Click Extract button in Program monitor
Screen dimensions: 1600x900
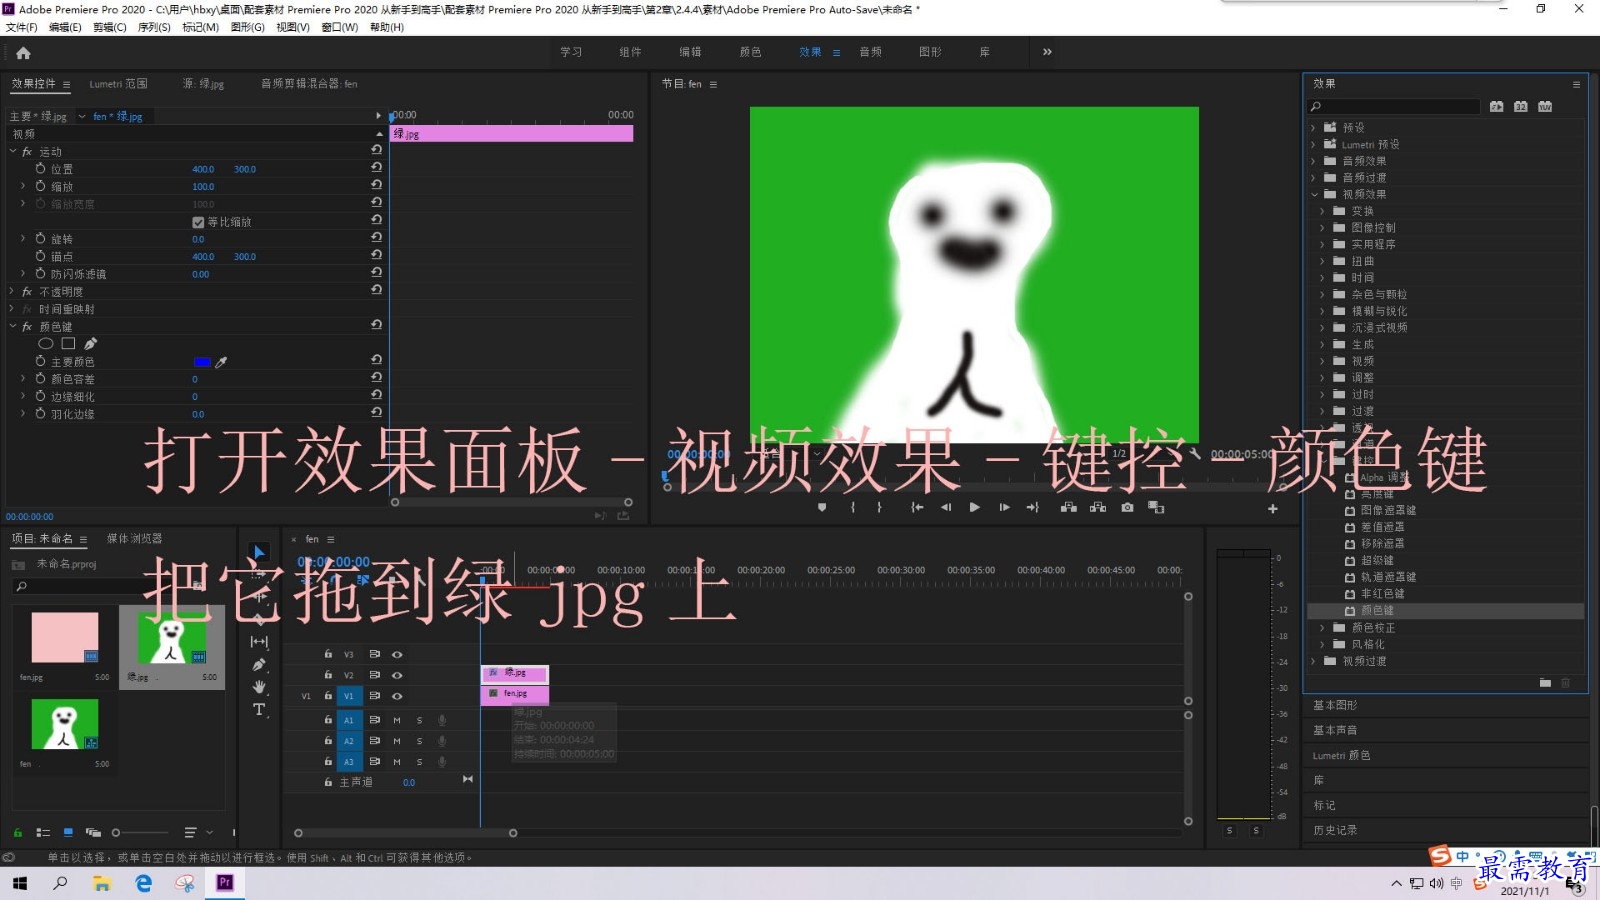pos(1098,507)
